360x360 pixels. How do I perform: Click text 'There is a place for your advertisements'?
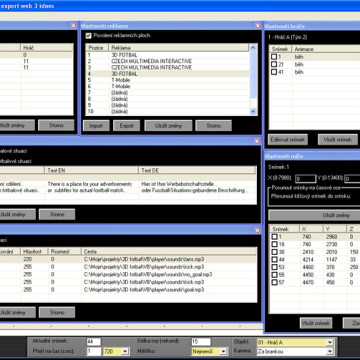coord(90,184)
